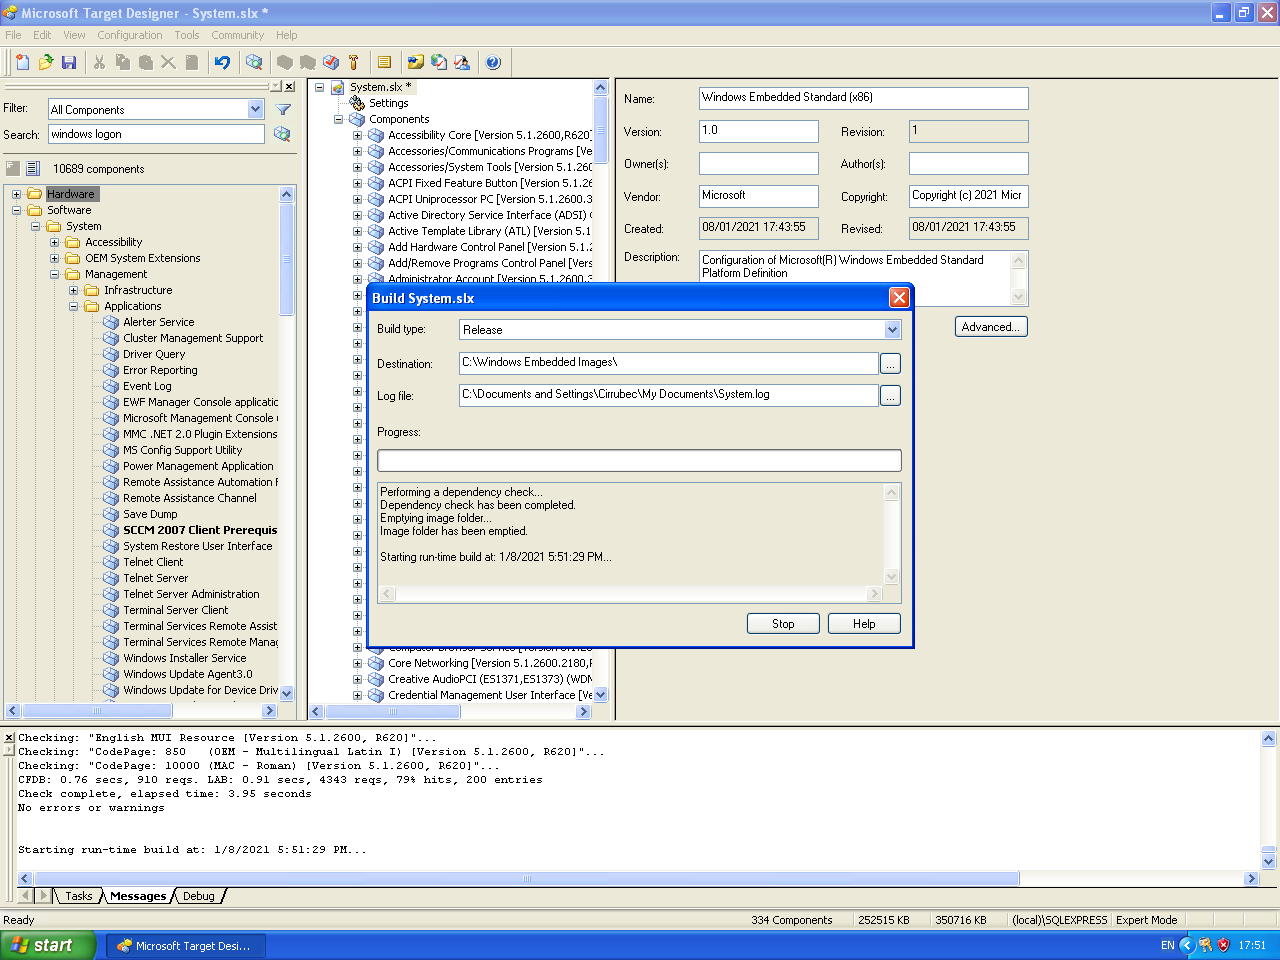Click the hammer Build Target Image icon

tap(354, 62)
